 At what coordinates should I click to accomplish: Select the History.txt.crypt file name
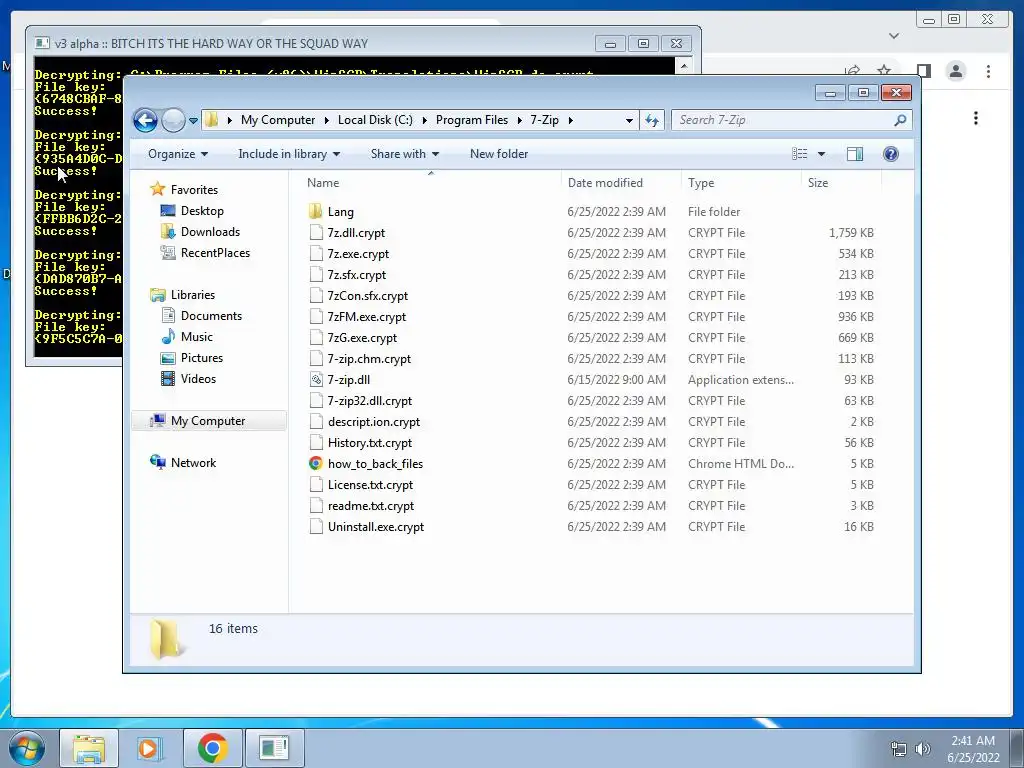click(370, 443)
